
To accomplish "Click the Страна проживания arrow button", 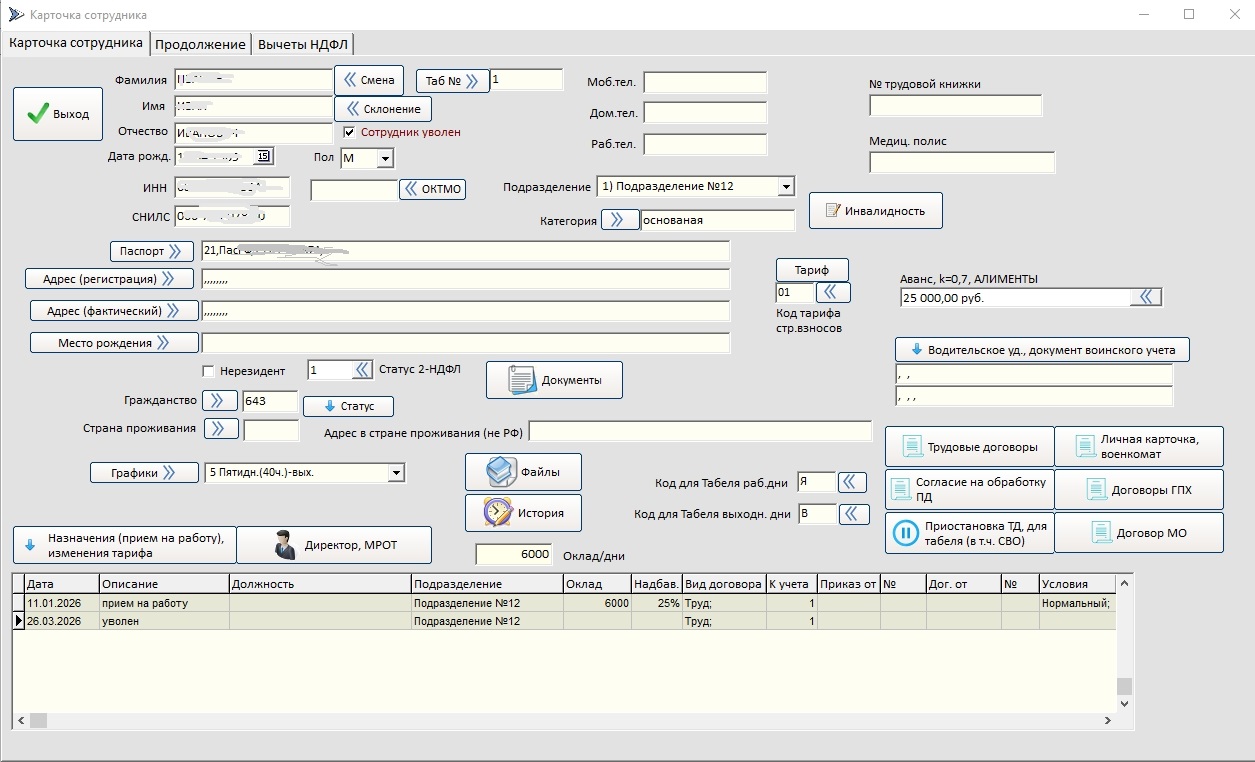I will pyautogui.click(x=222, y=429).
